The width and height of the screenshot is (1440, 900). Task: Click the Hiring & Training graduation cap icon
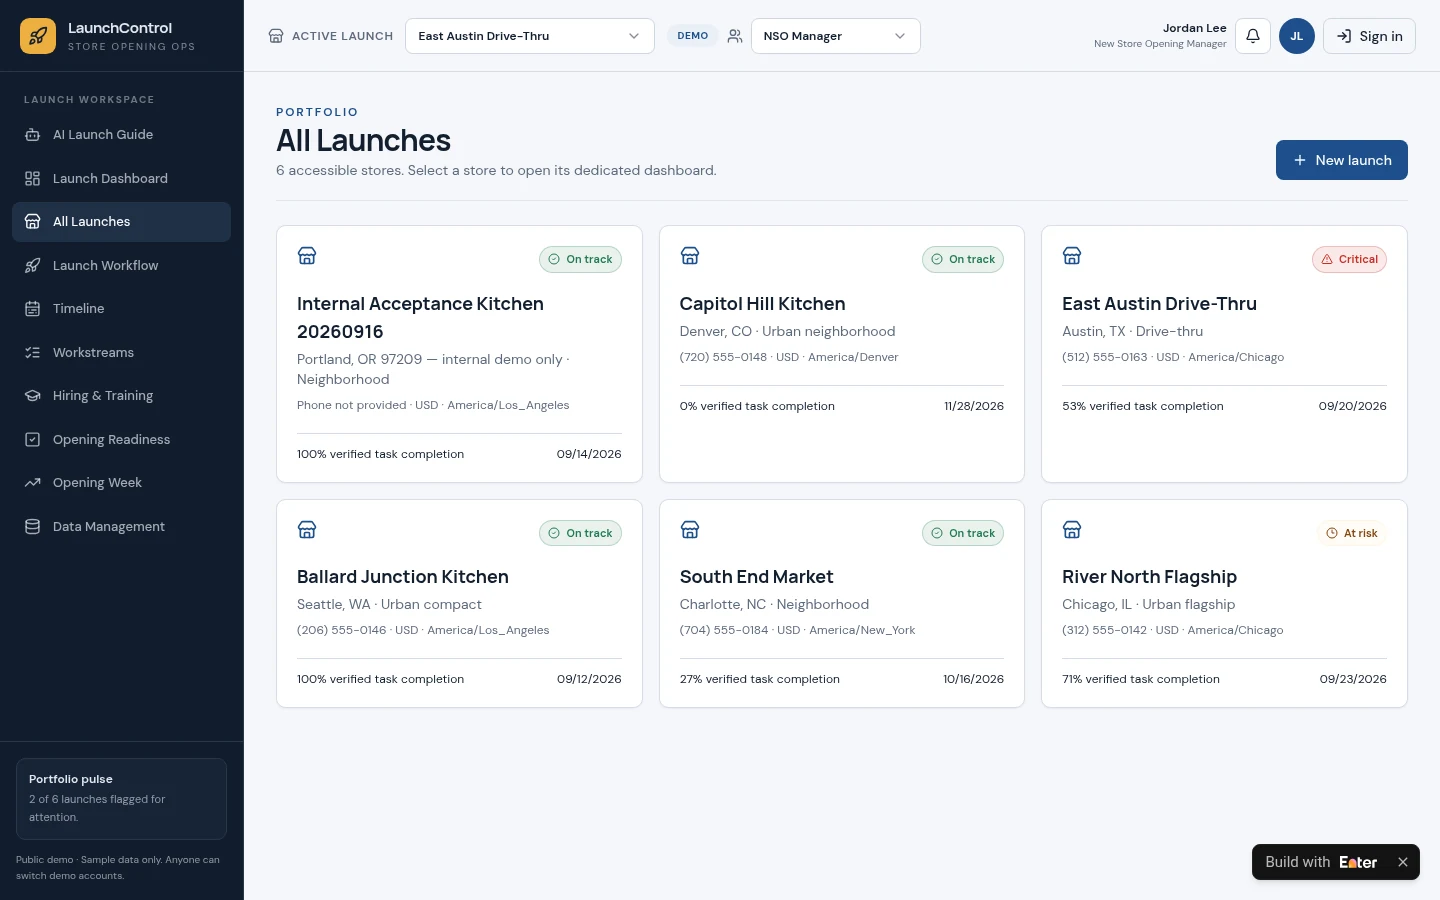[32, 396]
